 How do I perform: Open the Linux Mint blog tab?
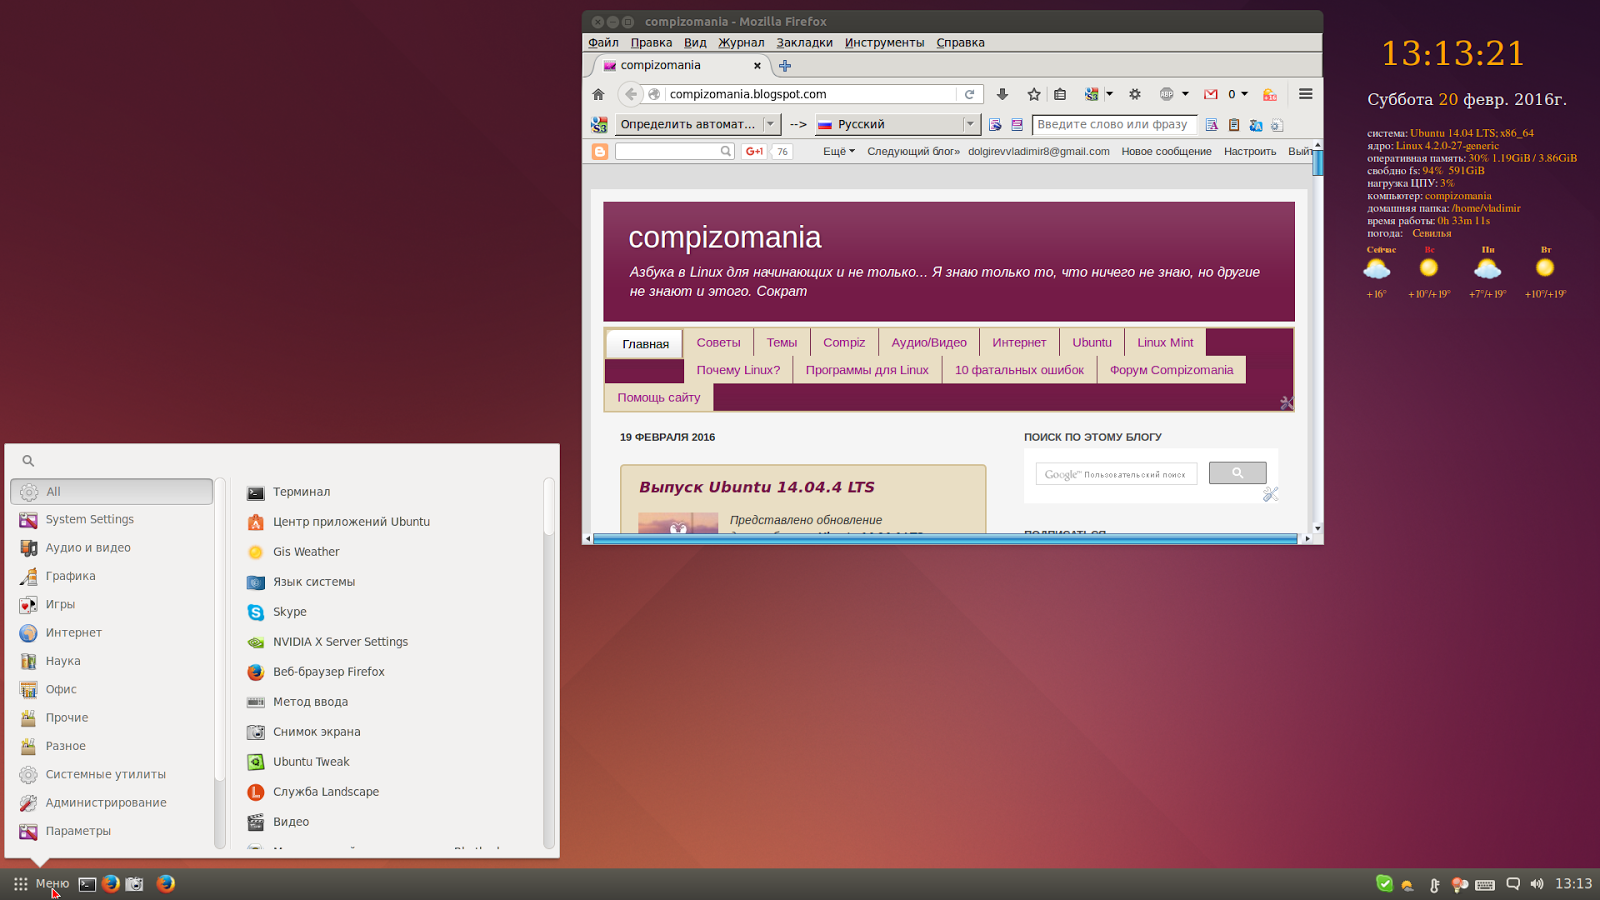click(1165, 343)
